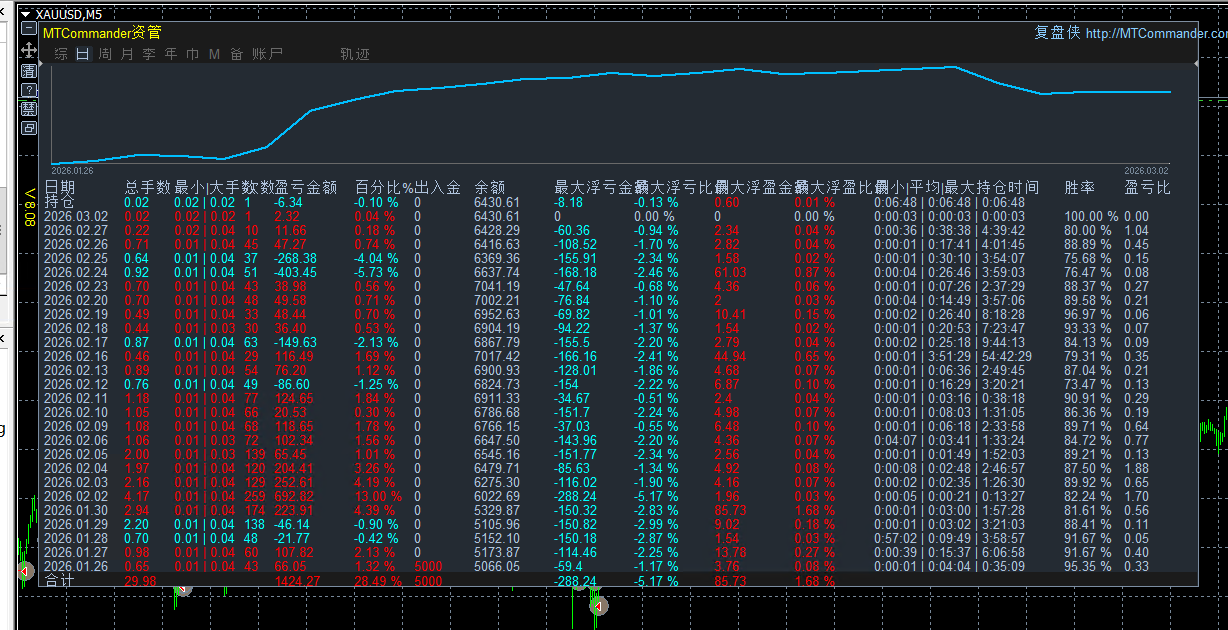The height and width of the screenshot is (630, 1228).
Task: Click the crosshair move icon on the left sidebar
Action: coord(28,49)
